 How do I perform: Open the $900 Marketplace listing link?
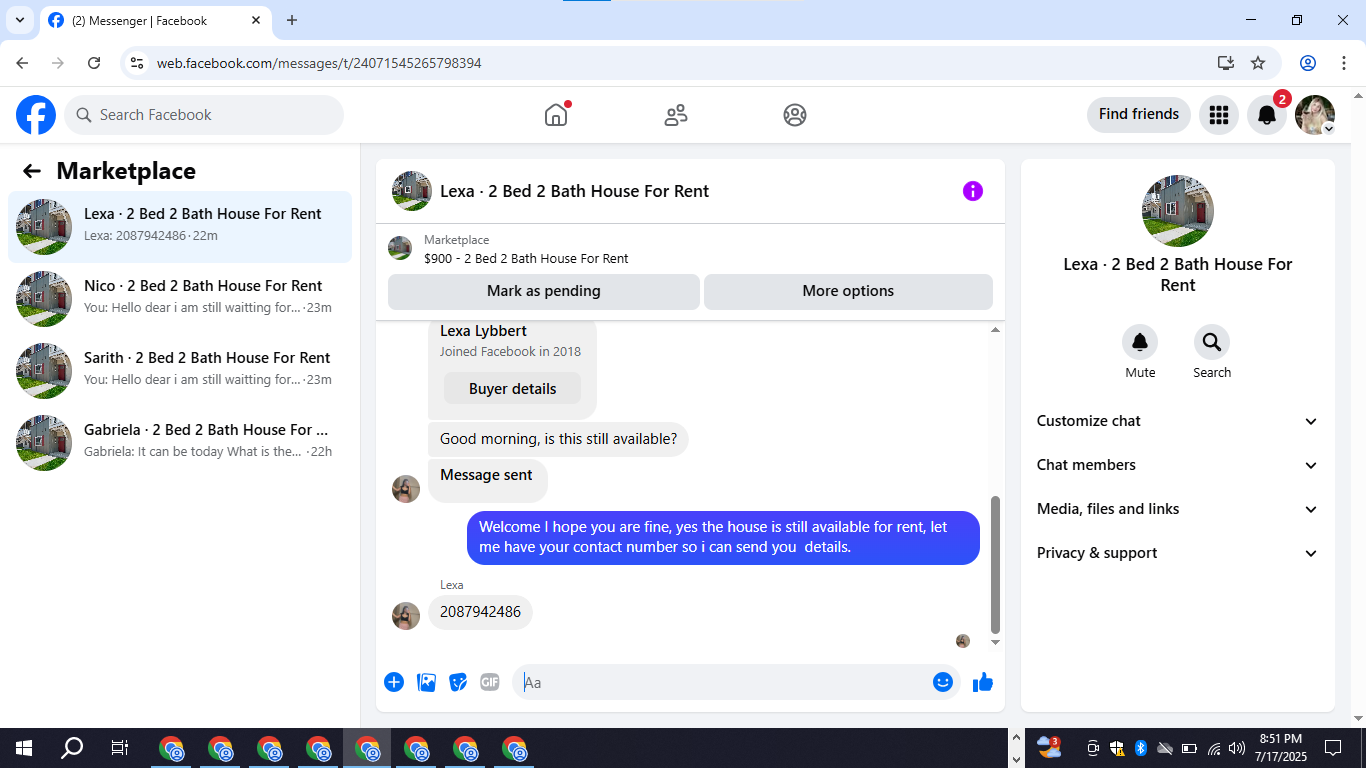526,258
